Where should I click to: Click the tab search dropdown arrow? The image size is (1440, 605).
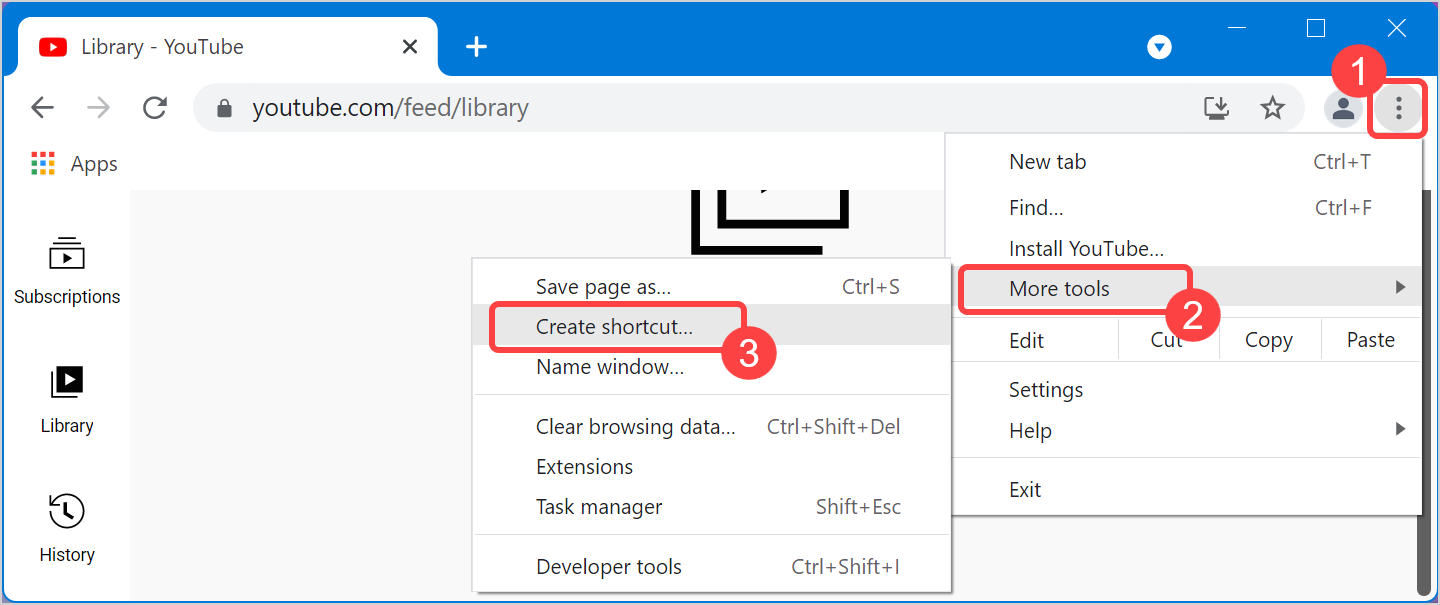(1159, 47)
